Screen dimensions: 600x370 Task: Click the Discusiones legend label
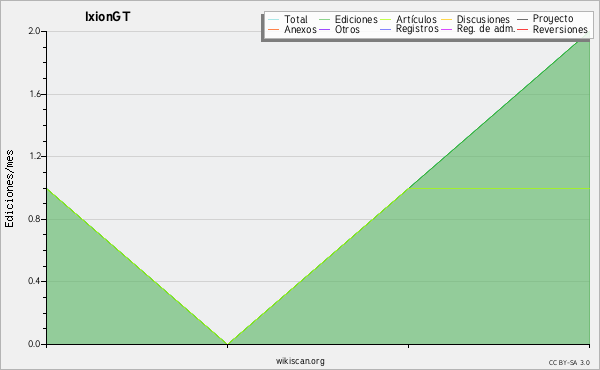click(483, 19)
